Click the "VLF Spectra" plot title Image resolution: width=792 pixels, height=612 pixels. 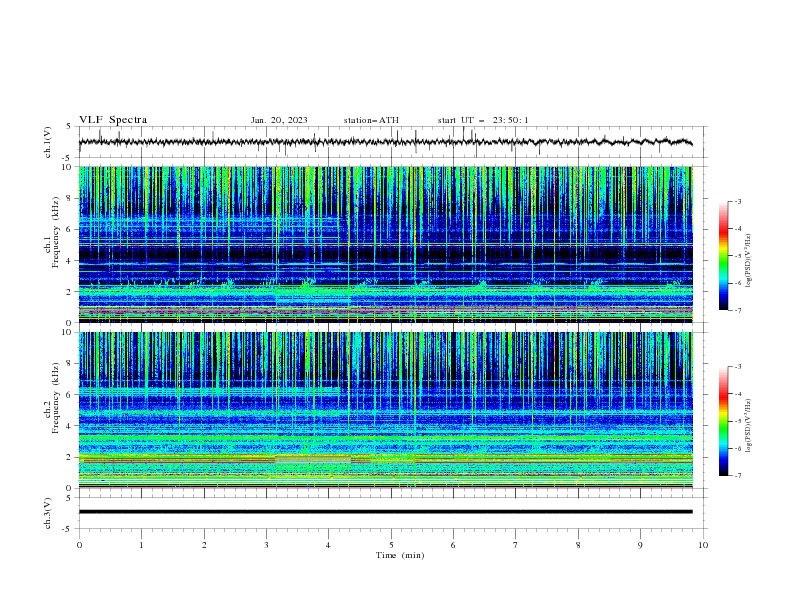[x=113, y=120]
